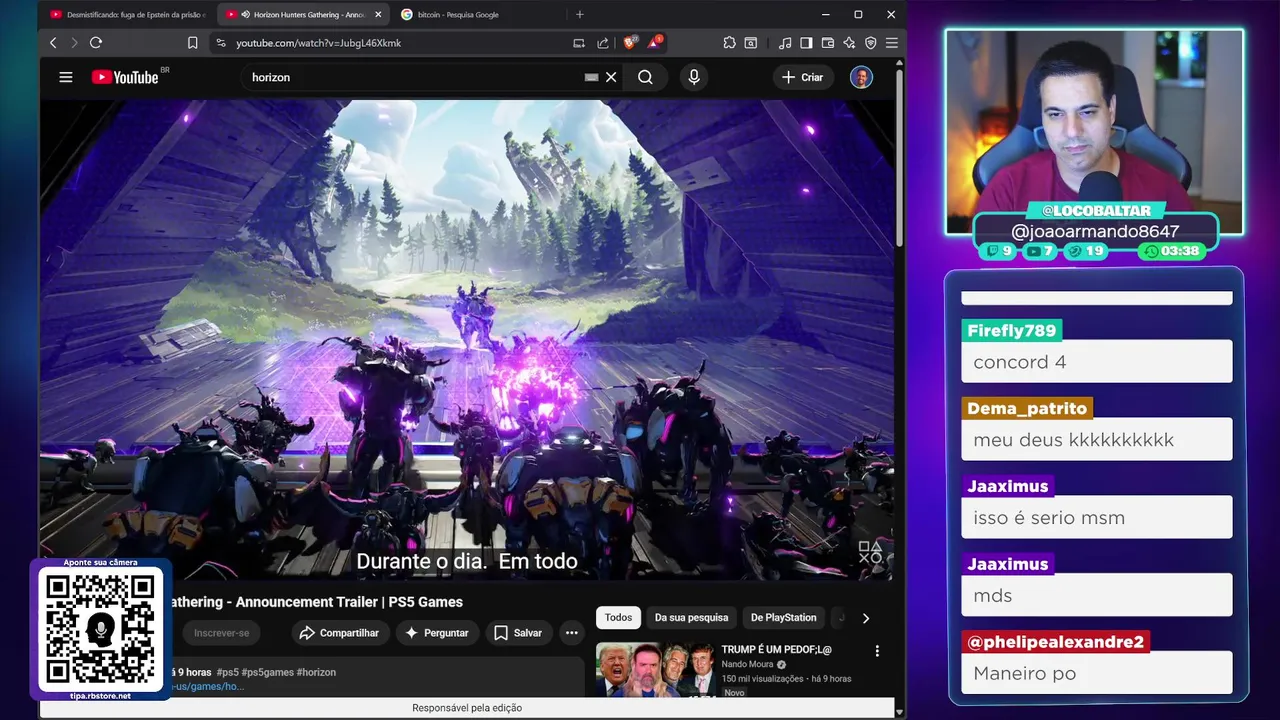This screenshot has width=1280, height=720.
Task: Click the Compartilhar button
Action: 339,633
